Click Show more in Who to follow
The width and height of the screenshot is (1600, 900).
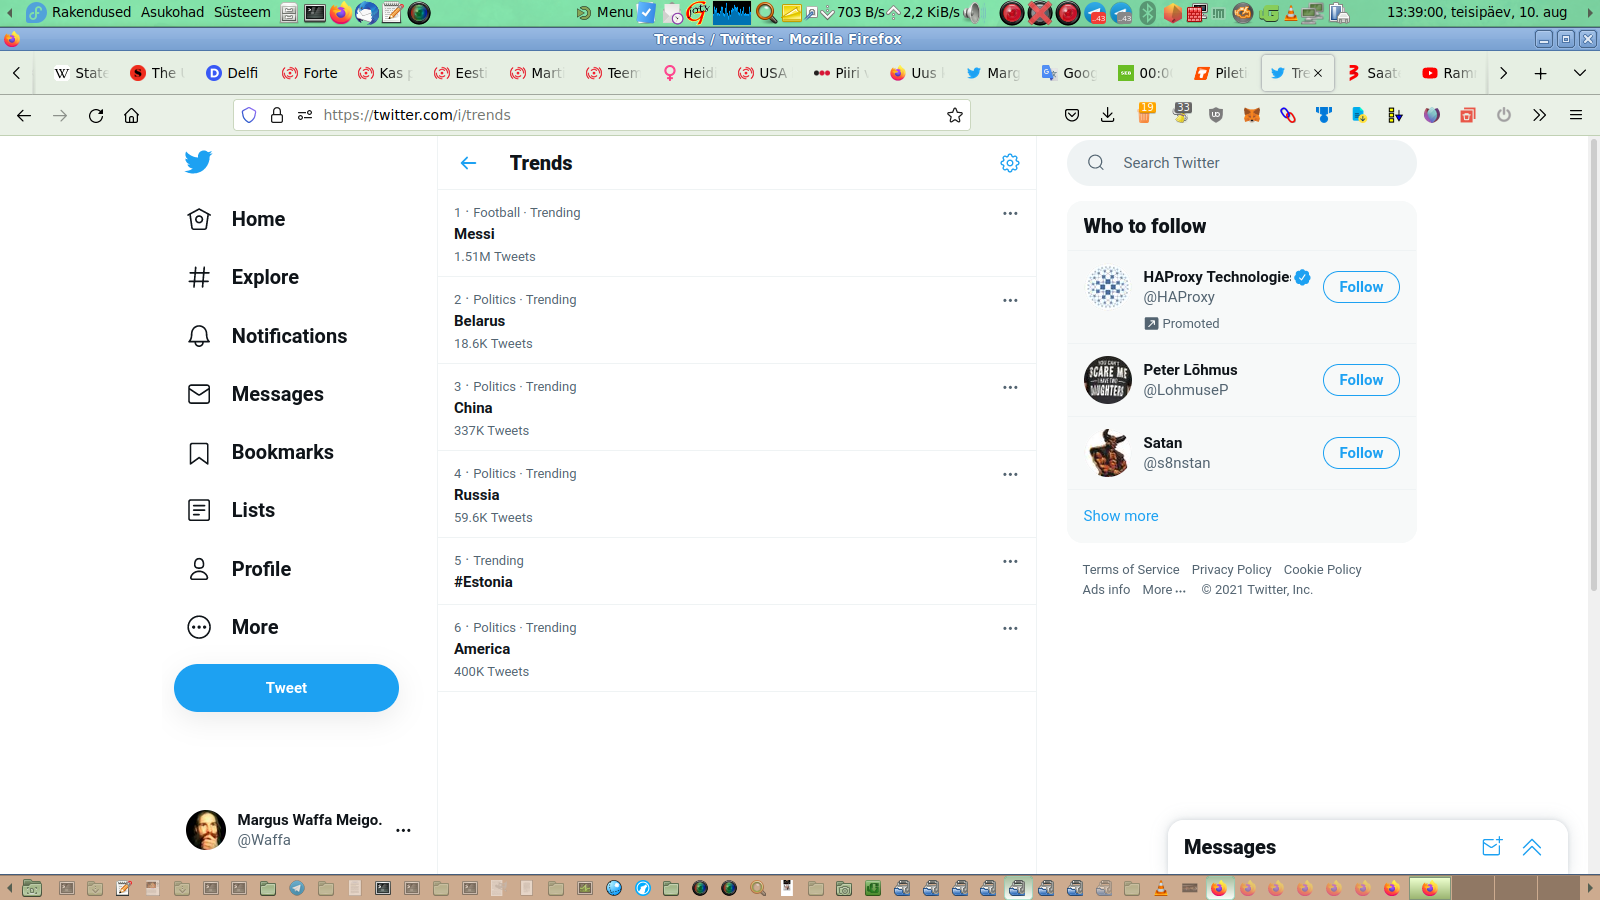pyautogui.click(x=1121, y=516)
